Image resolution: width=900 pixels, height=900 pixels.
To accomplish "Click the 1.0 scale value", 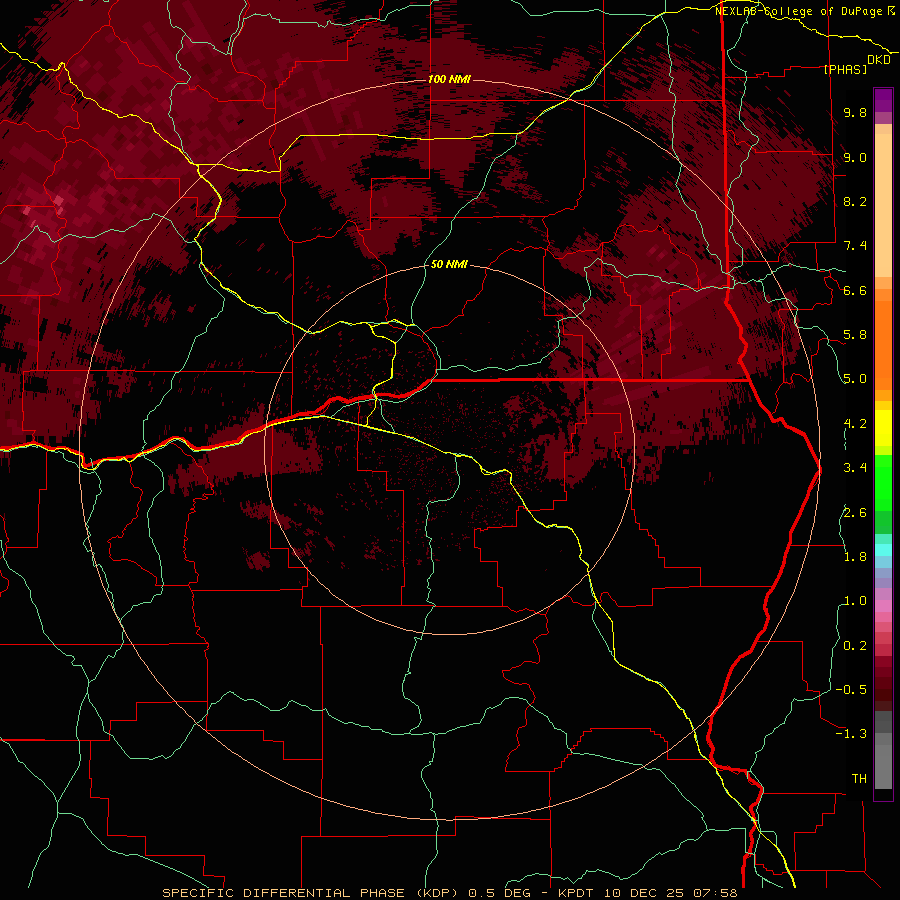I will tap(855, 601).
